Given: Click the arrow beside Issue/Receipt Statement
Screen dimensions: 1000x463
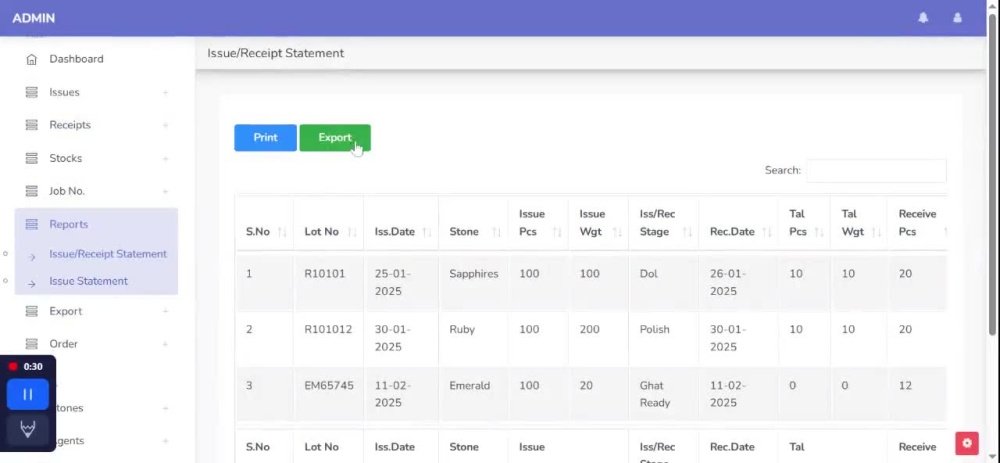Looking at the screenshot, I should tap(33, 257).
